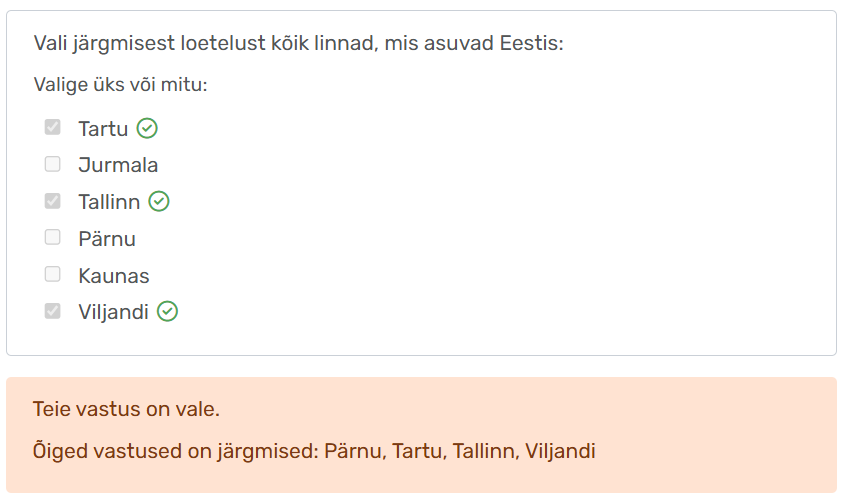Image resolution: width=845 pixels, height=498 pixels.
Task: Toggle the Viljandi checkbox
Action: click(53, 312)
